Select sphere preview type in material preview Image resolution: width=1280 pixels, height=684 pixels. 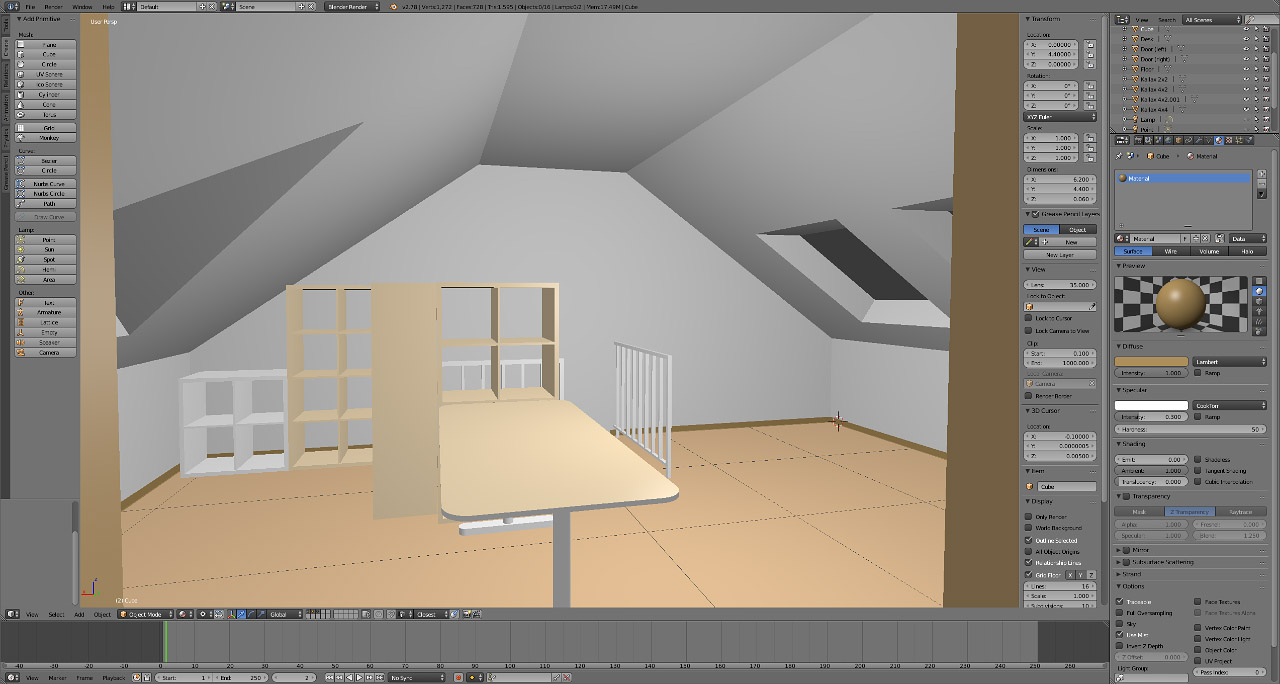tap(1260, 292)
